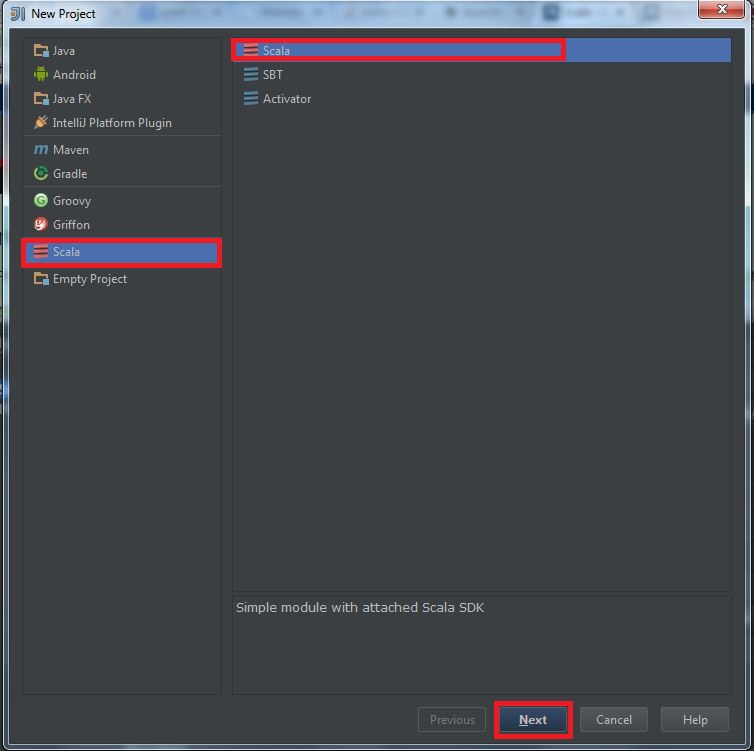This screenshot has height=751, width=754.
Task: Select the IntelliJ Platform Plugin icon
Action: (41, 123)
